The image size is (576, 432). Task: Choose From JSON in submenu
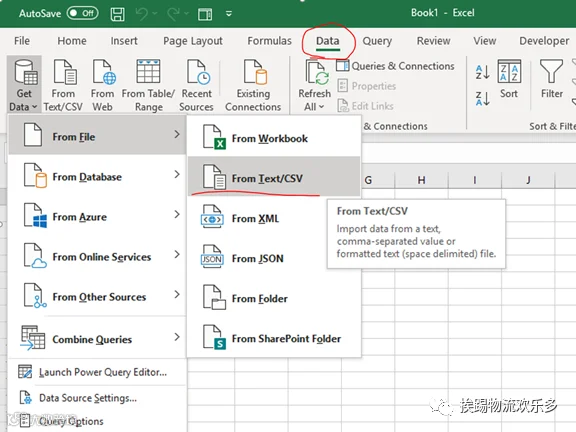[x=257, y=258]
